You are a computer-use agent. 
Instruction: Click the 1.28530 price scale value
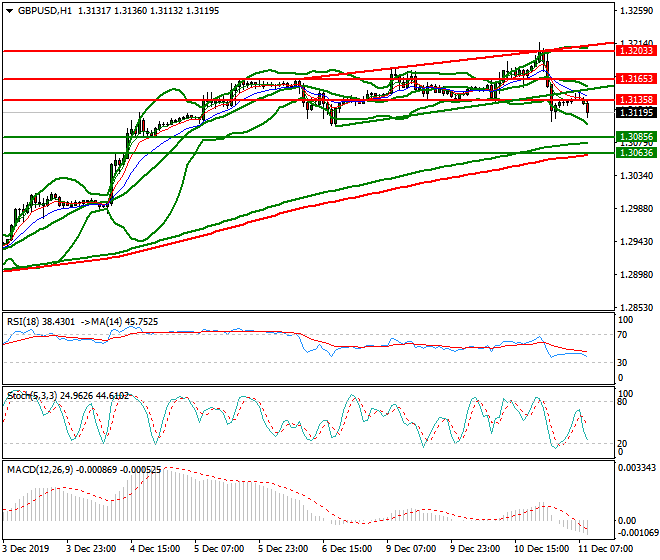[x=637, y=308]
